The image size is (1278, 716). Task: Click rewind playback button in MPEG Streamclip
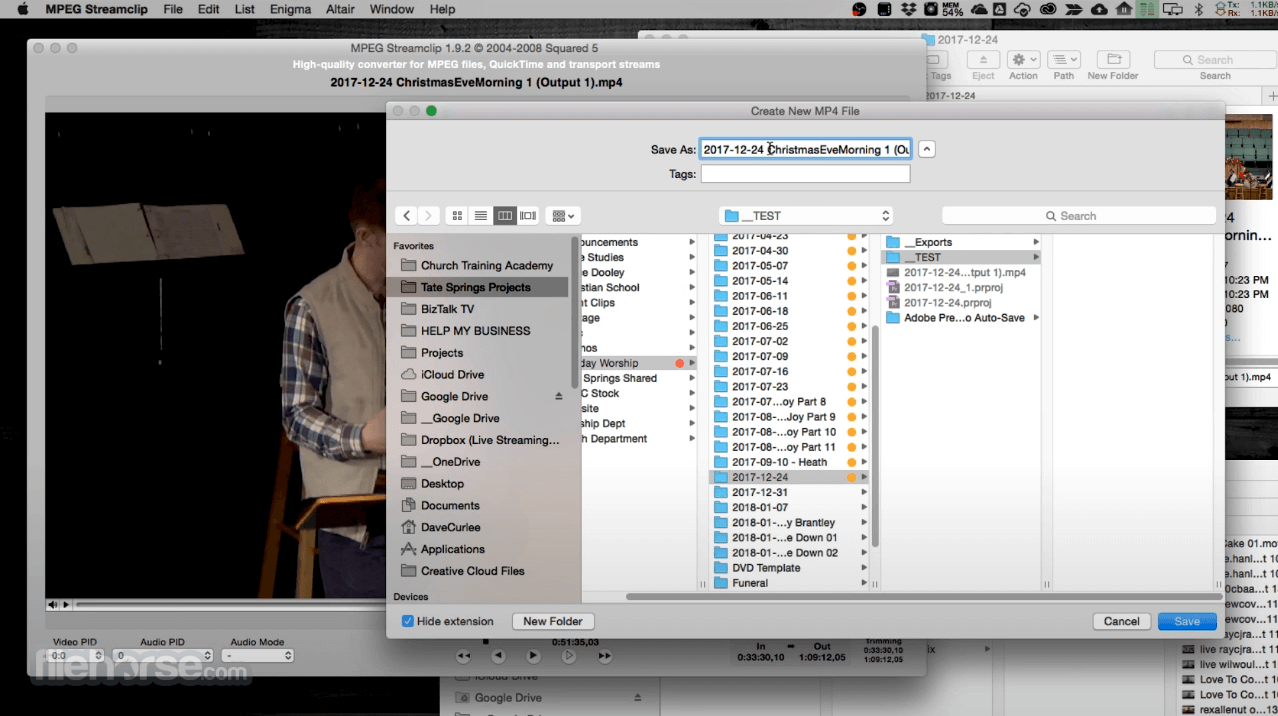pyautogui.click(x=463, y=657)
